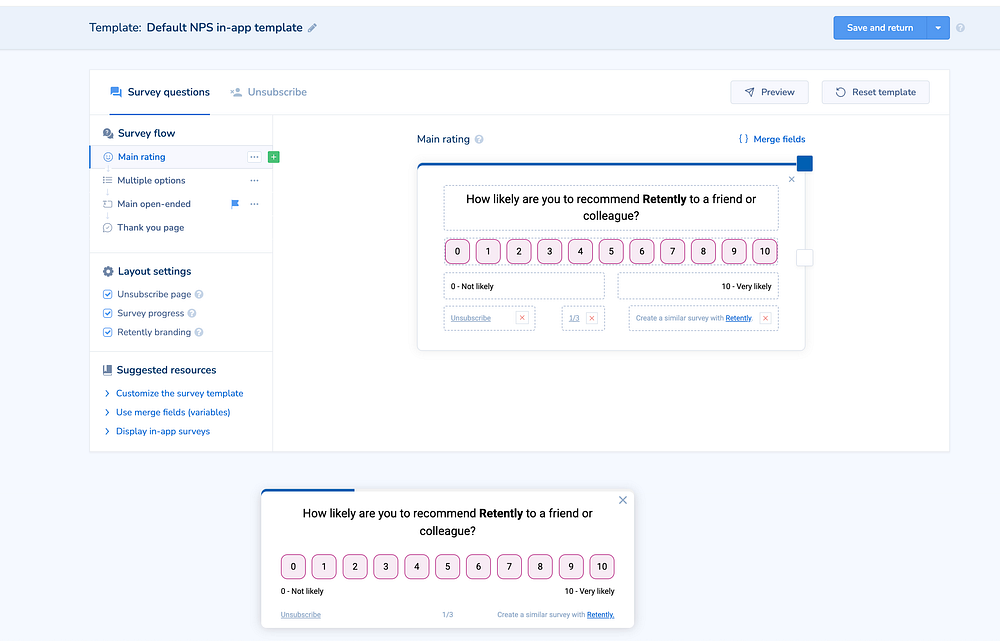This screenshot has width=1000, height=641.
Task: Select rating 3 in preview popup
Action: coord(386,566)
